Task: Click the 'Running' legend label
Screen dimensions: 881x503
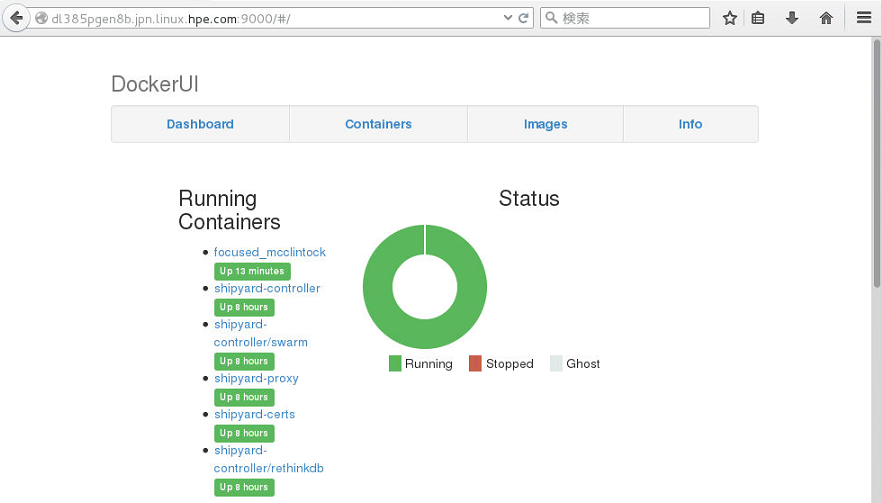Action: coord(429,364)
